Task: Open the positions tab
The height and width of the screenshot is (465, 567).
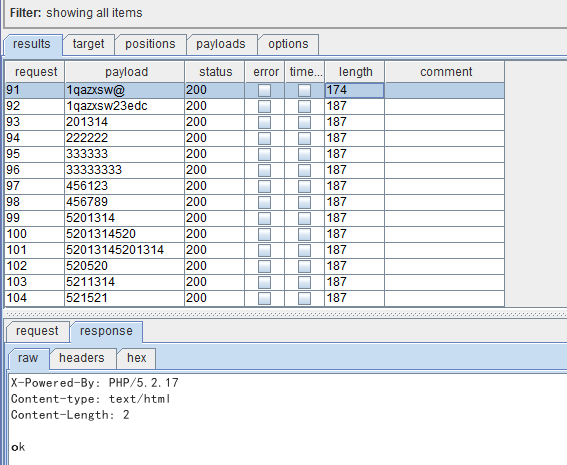Action: pos(150,44)
